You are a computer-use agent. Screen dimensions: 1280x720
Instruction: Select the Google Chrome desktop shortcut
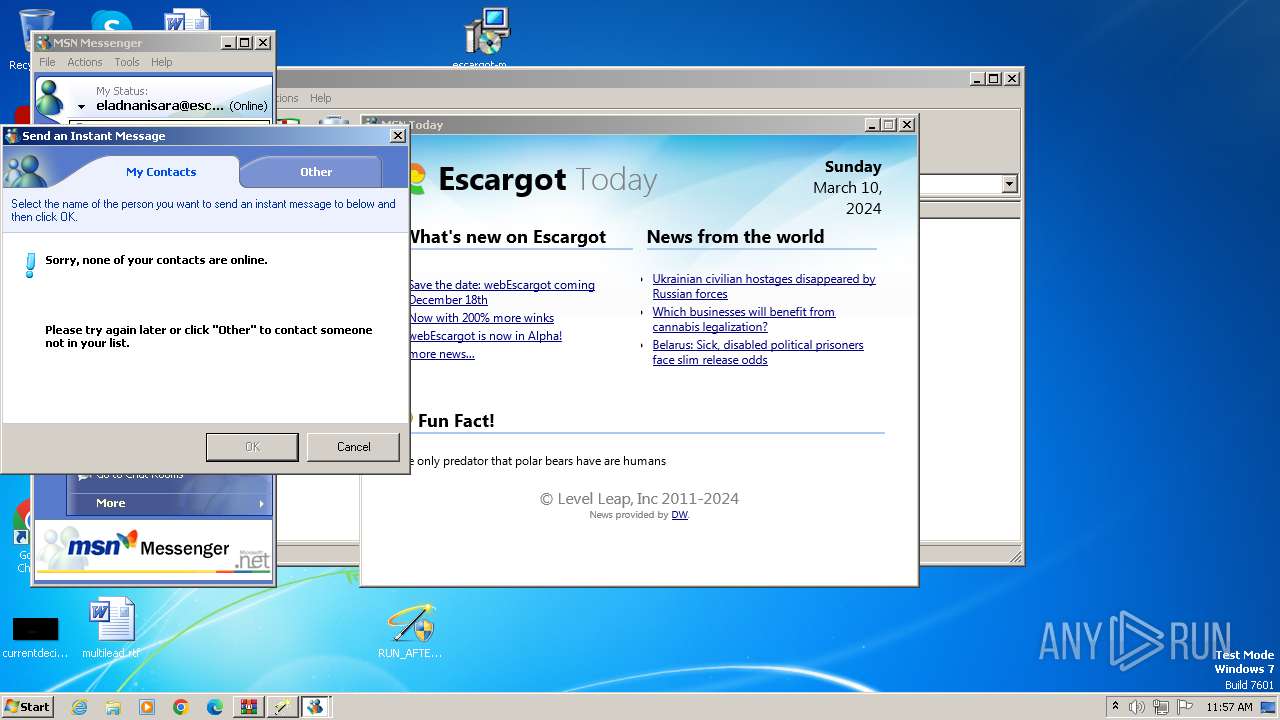coord(22,535)
